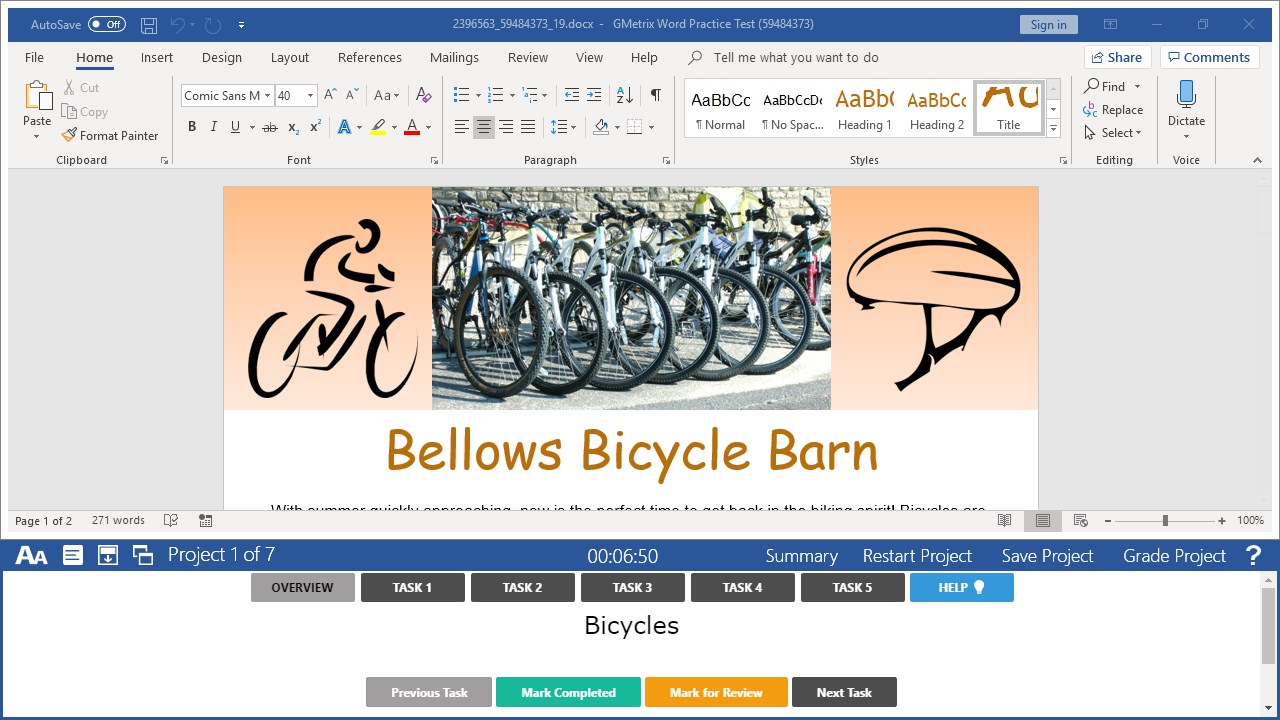Switch to the References ribbon tab
The width and height of the screenshot is (1280, 720).
[x=370, y=57]
